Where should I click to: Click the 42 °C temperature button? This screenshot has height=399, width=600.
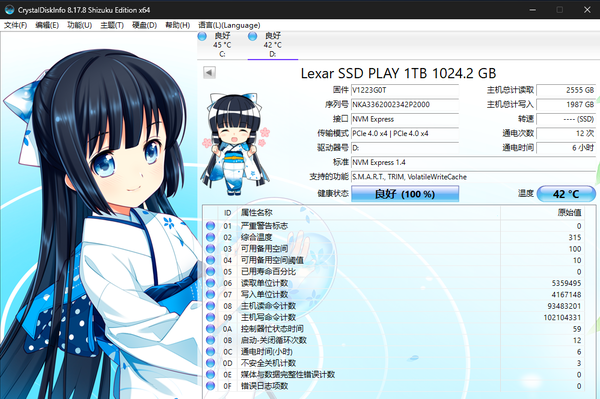(566, 194)
